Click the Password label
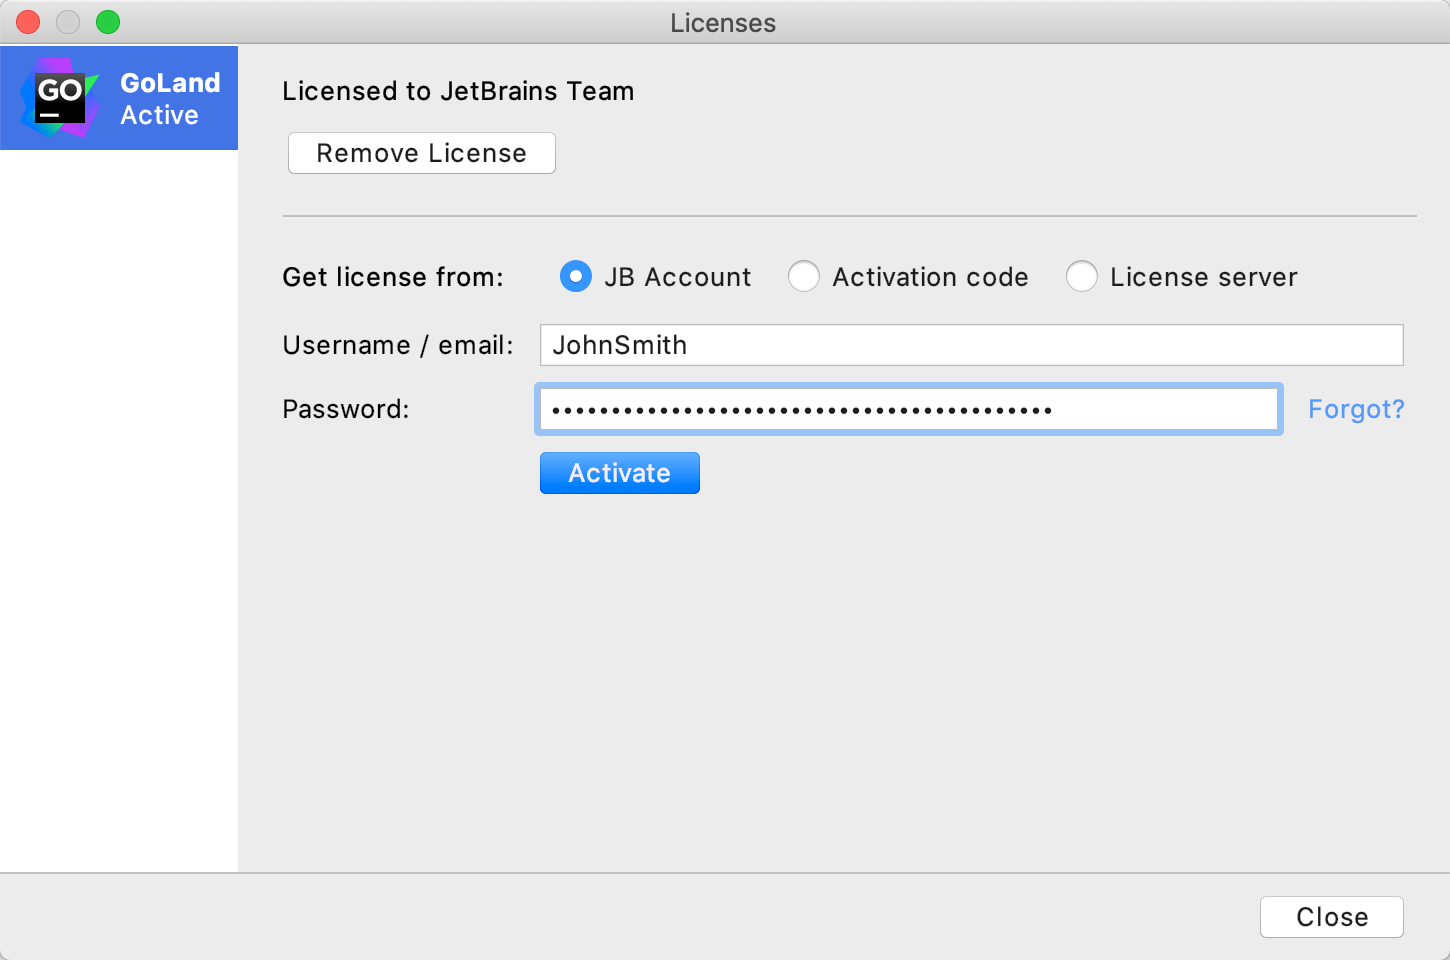 point(346,409)
